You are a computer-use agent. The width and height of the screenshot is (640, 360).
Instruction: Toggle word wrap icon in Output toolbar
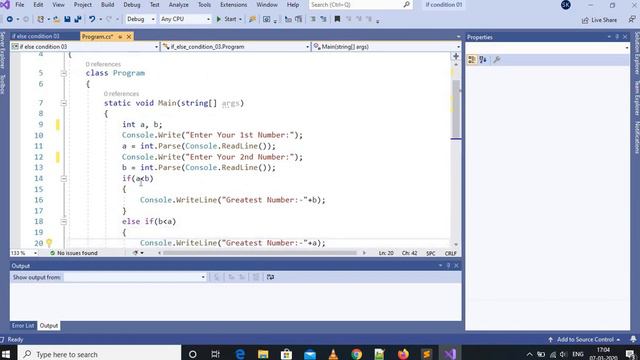[270, 277]
